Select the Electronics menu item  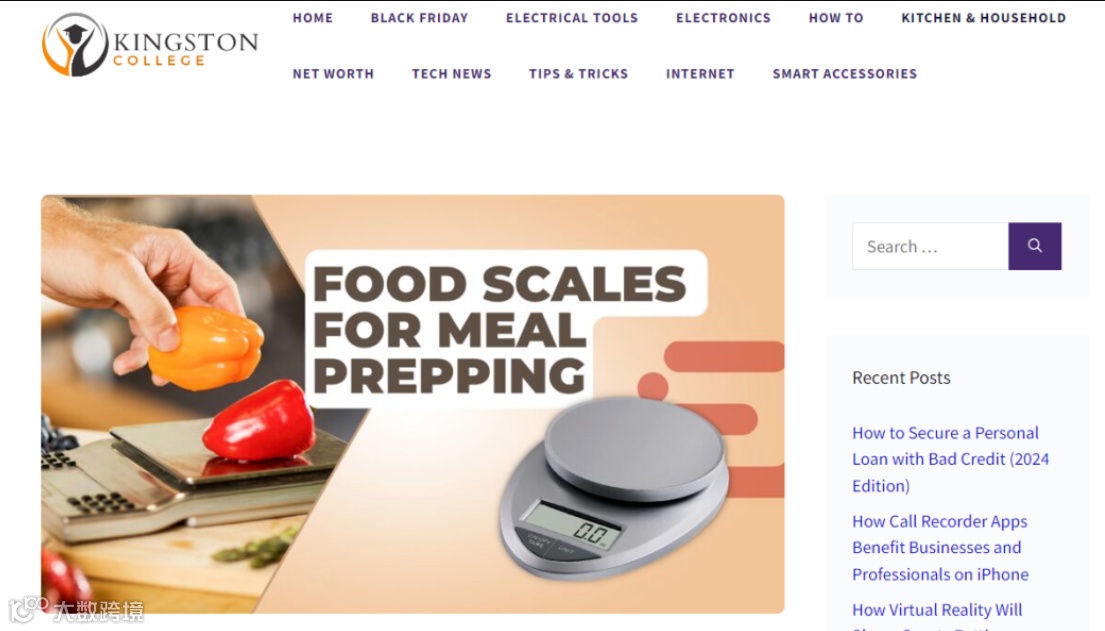[x=723, y=18]
